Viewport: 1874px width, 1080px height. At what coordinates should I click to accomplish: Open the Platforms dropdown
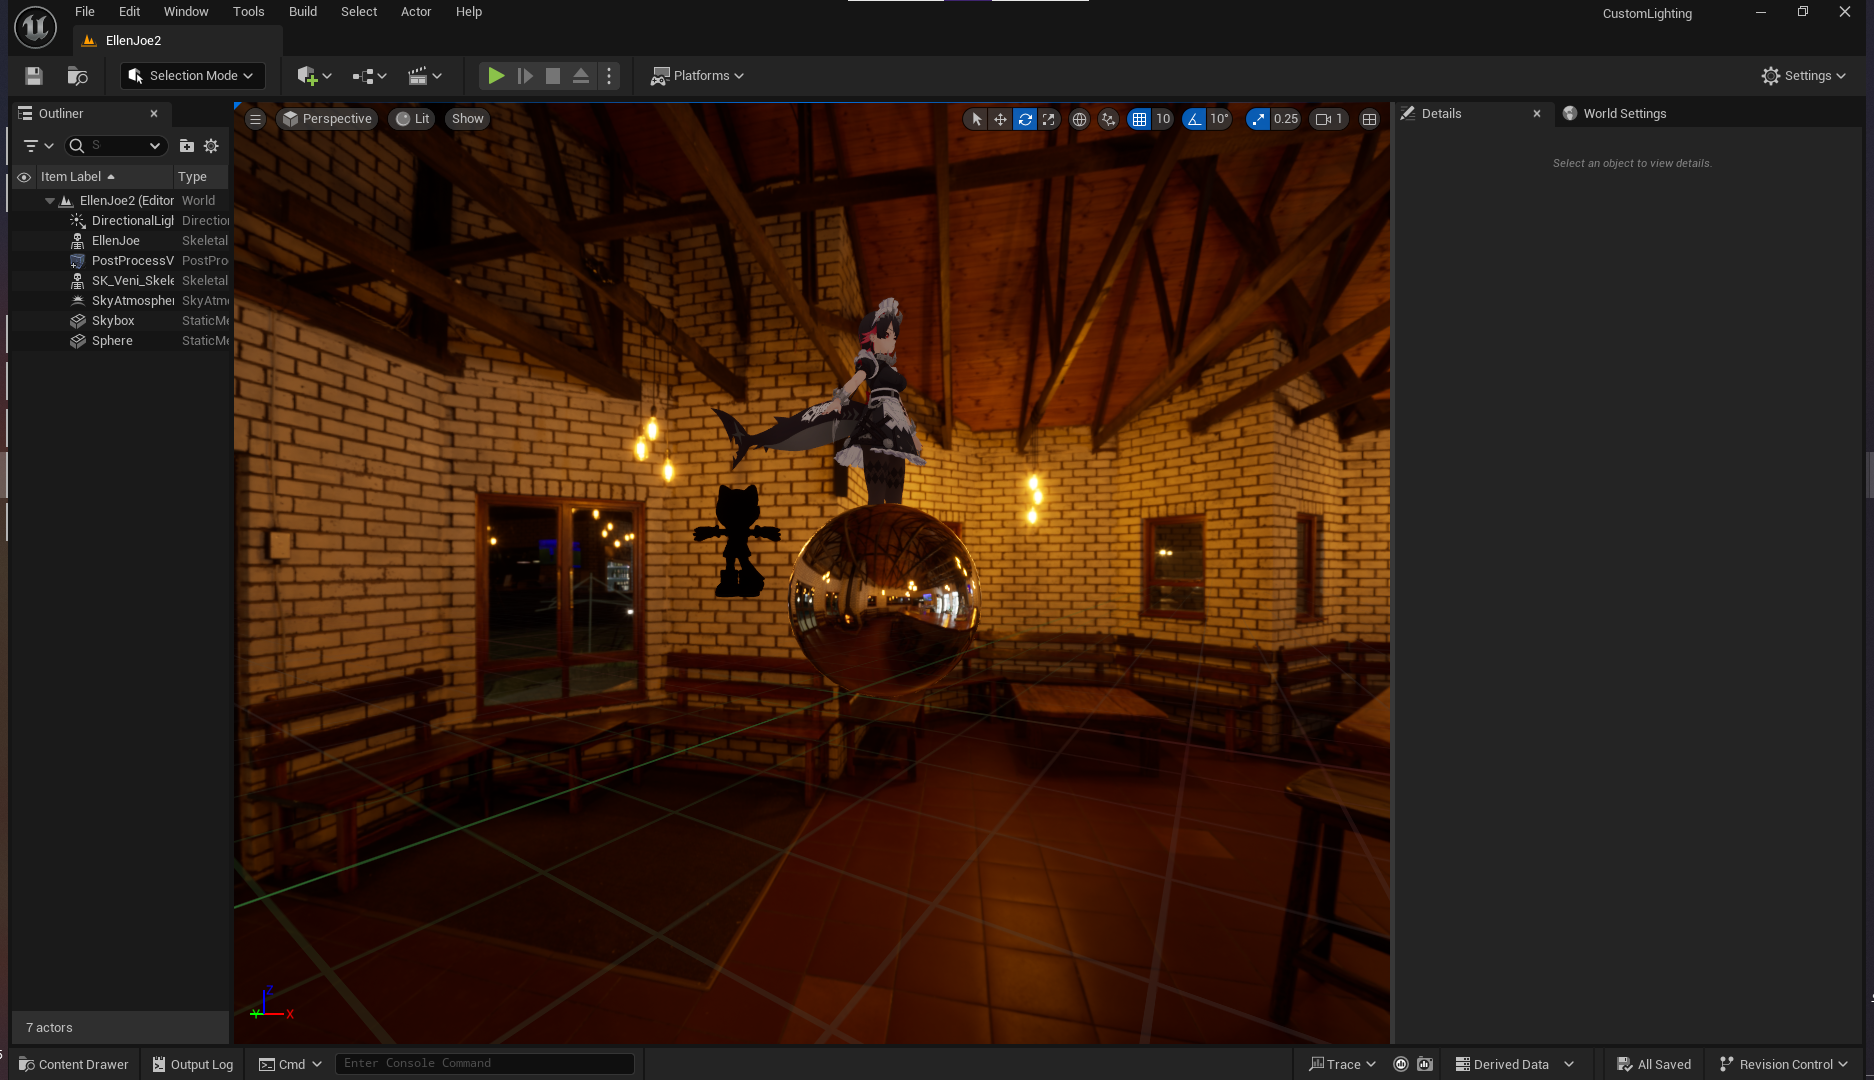(x=697, y=76)
